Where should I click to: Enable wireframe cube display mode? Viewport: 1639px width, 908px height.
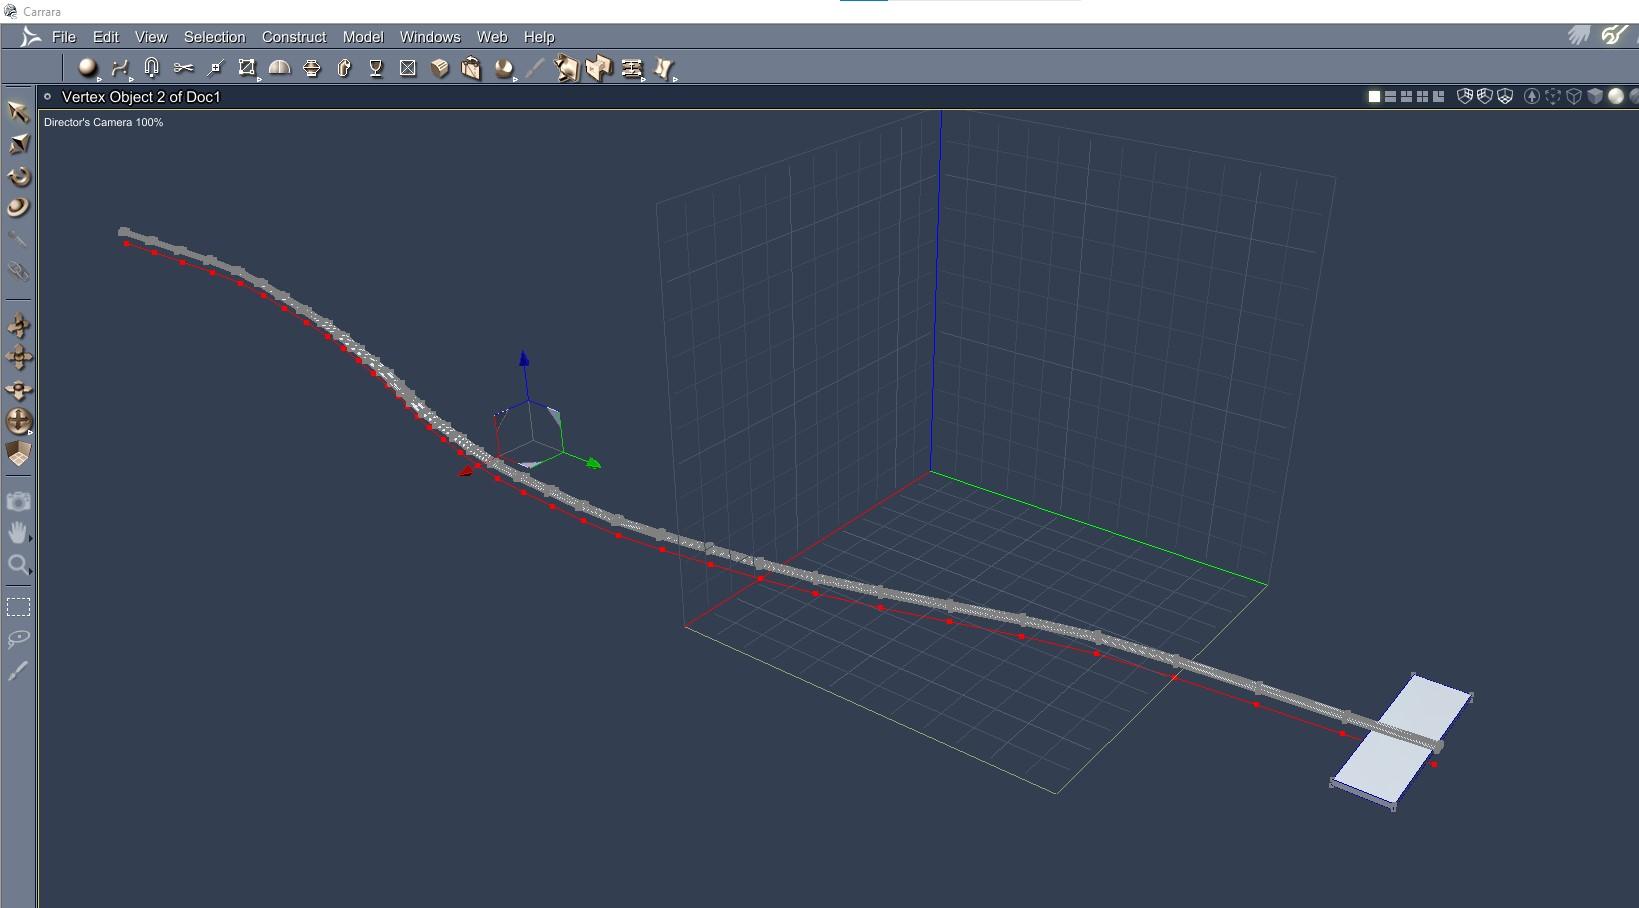point(1574,97)
